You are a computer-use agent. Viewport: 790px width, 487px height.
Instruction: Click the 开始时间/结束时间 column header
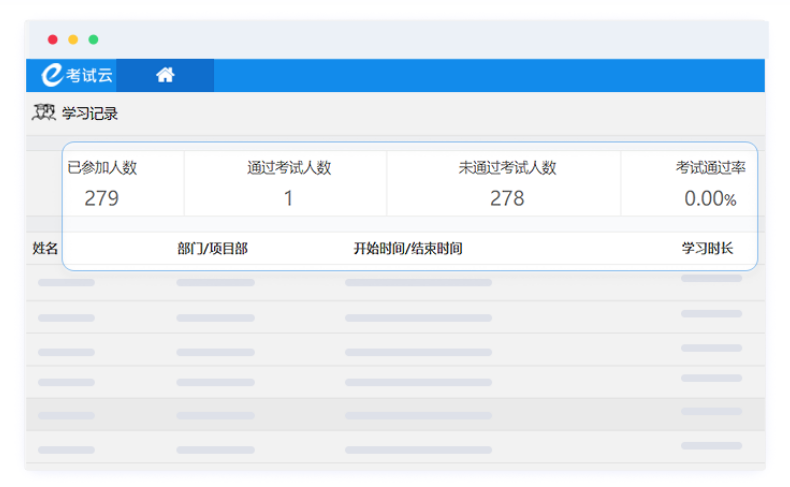407,248
